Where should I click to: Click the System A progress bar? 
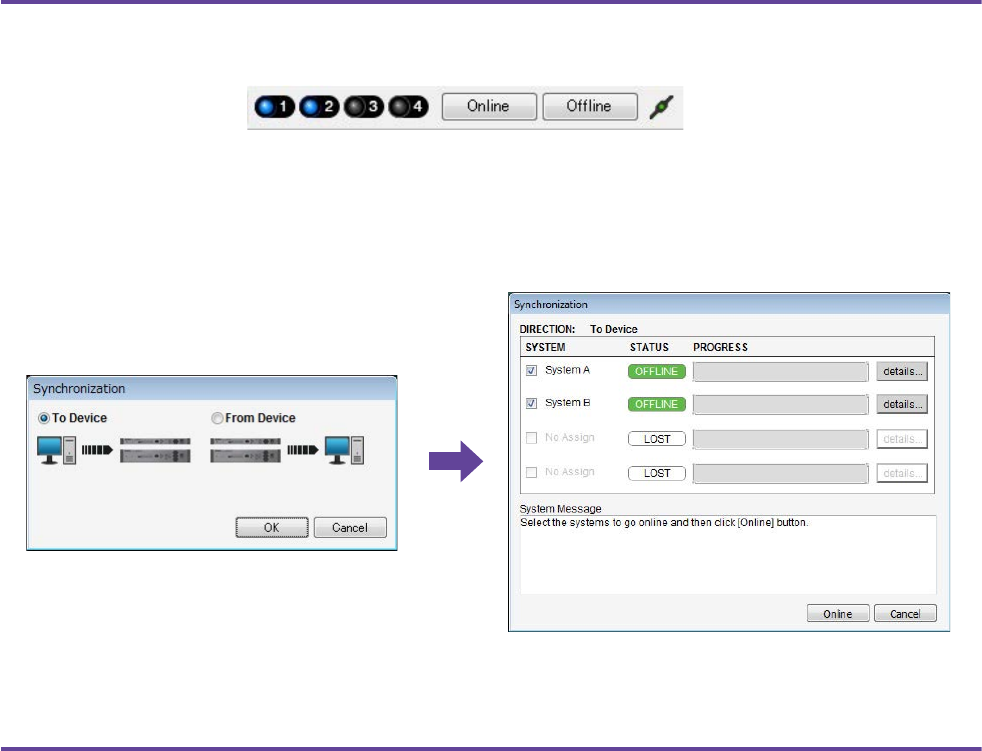pos(780,371)
